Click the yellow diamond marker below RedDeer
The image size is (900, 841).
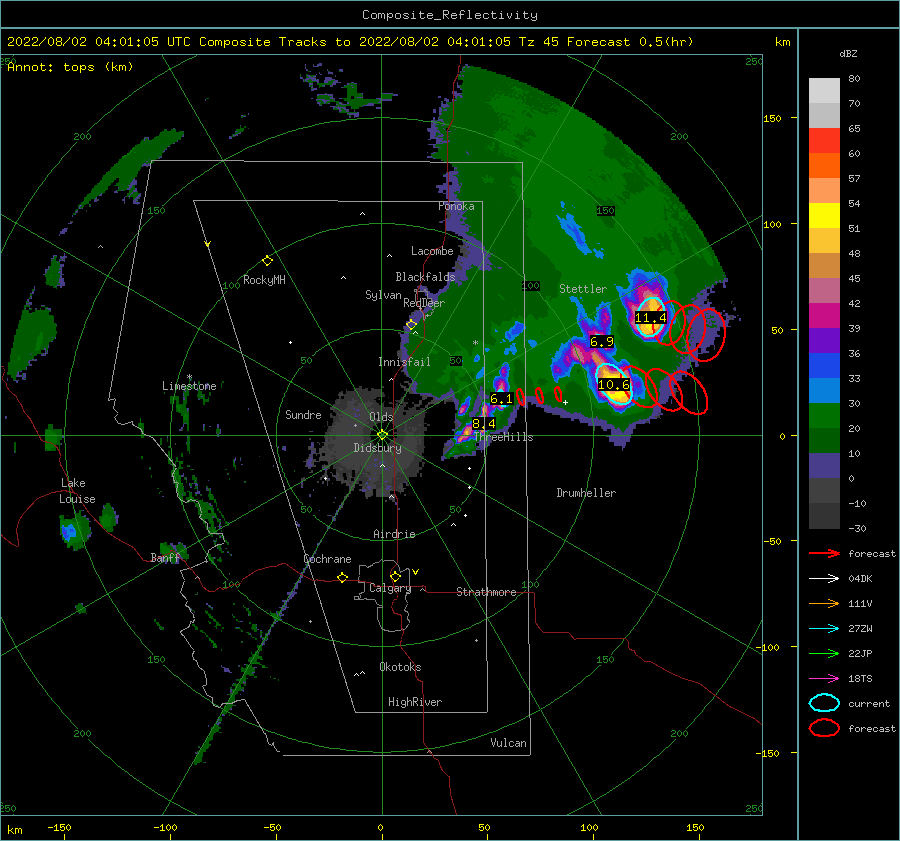pyautogui.click(x=411, y=325)
